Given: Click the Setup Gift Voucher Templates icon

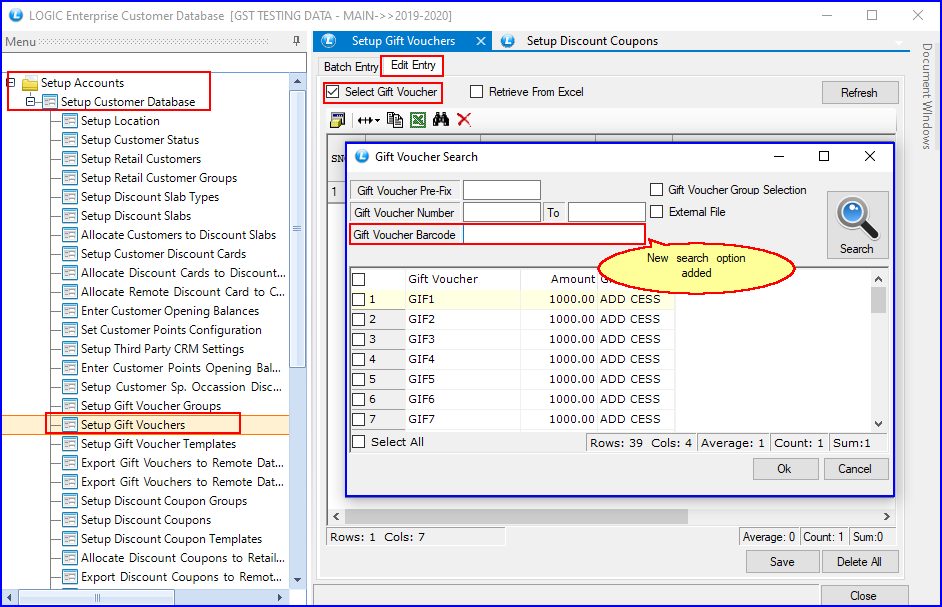Looking at the screenshot, I should pyautogui.click(x=70, y=444).
